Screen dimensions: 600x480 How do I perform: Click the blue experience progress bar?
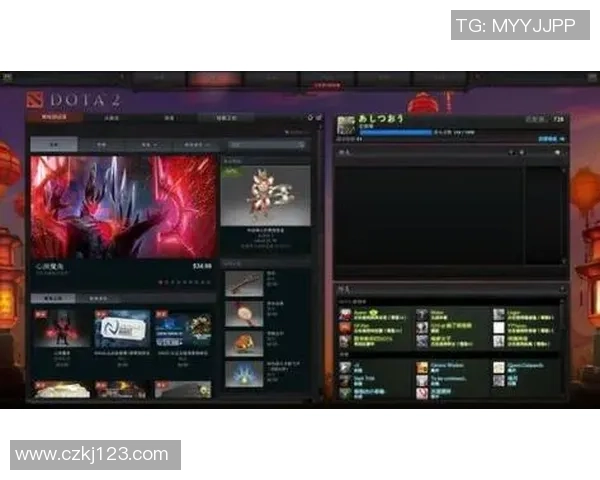pos(396,132)
